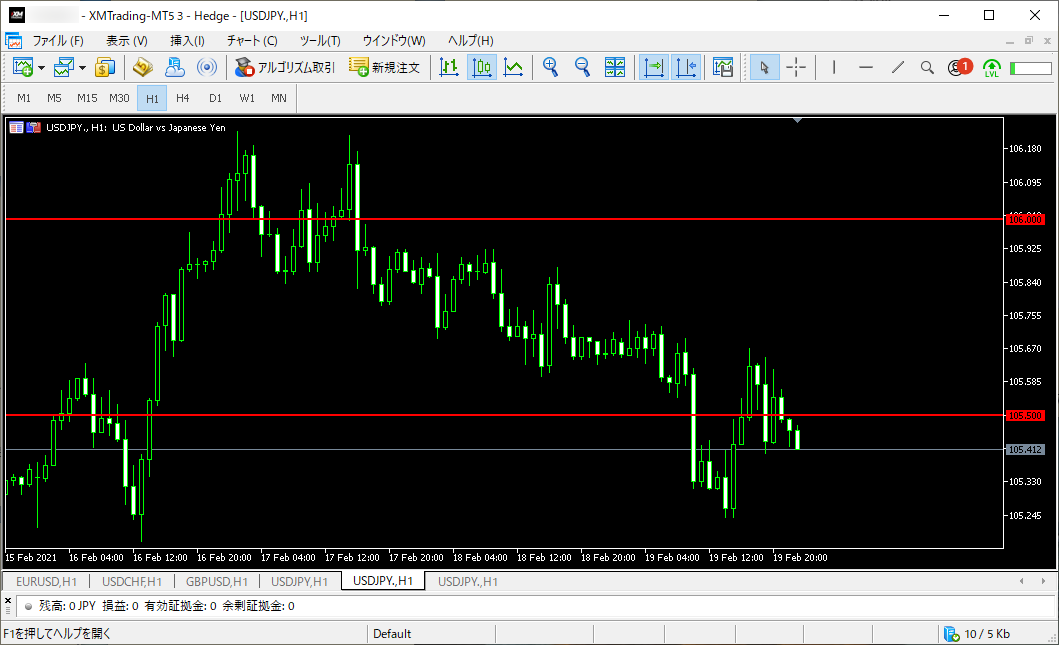Viewport: 1059px width, 645px height.
Task: Expand the profiles dropdown arrow
Action: pos(82,68)
